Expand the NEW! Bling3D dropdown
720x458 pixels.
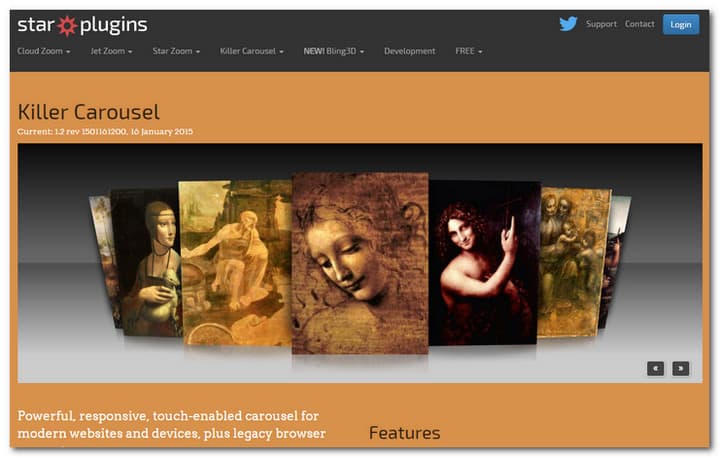[334, 51]
